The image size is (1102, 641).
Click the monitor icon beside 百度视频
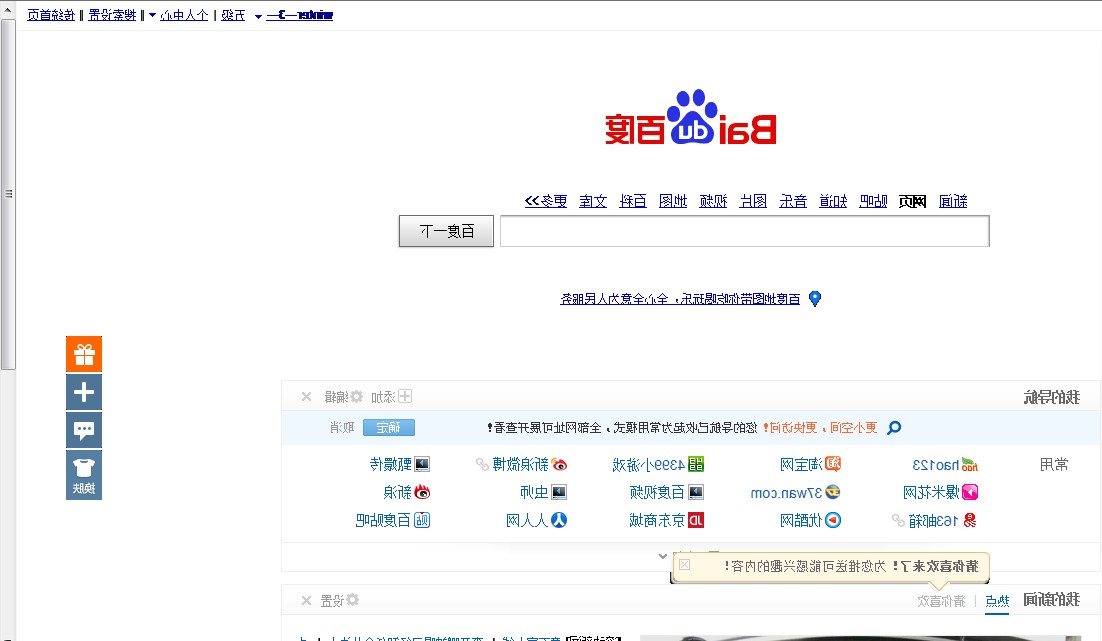click(x=696, y=492)
